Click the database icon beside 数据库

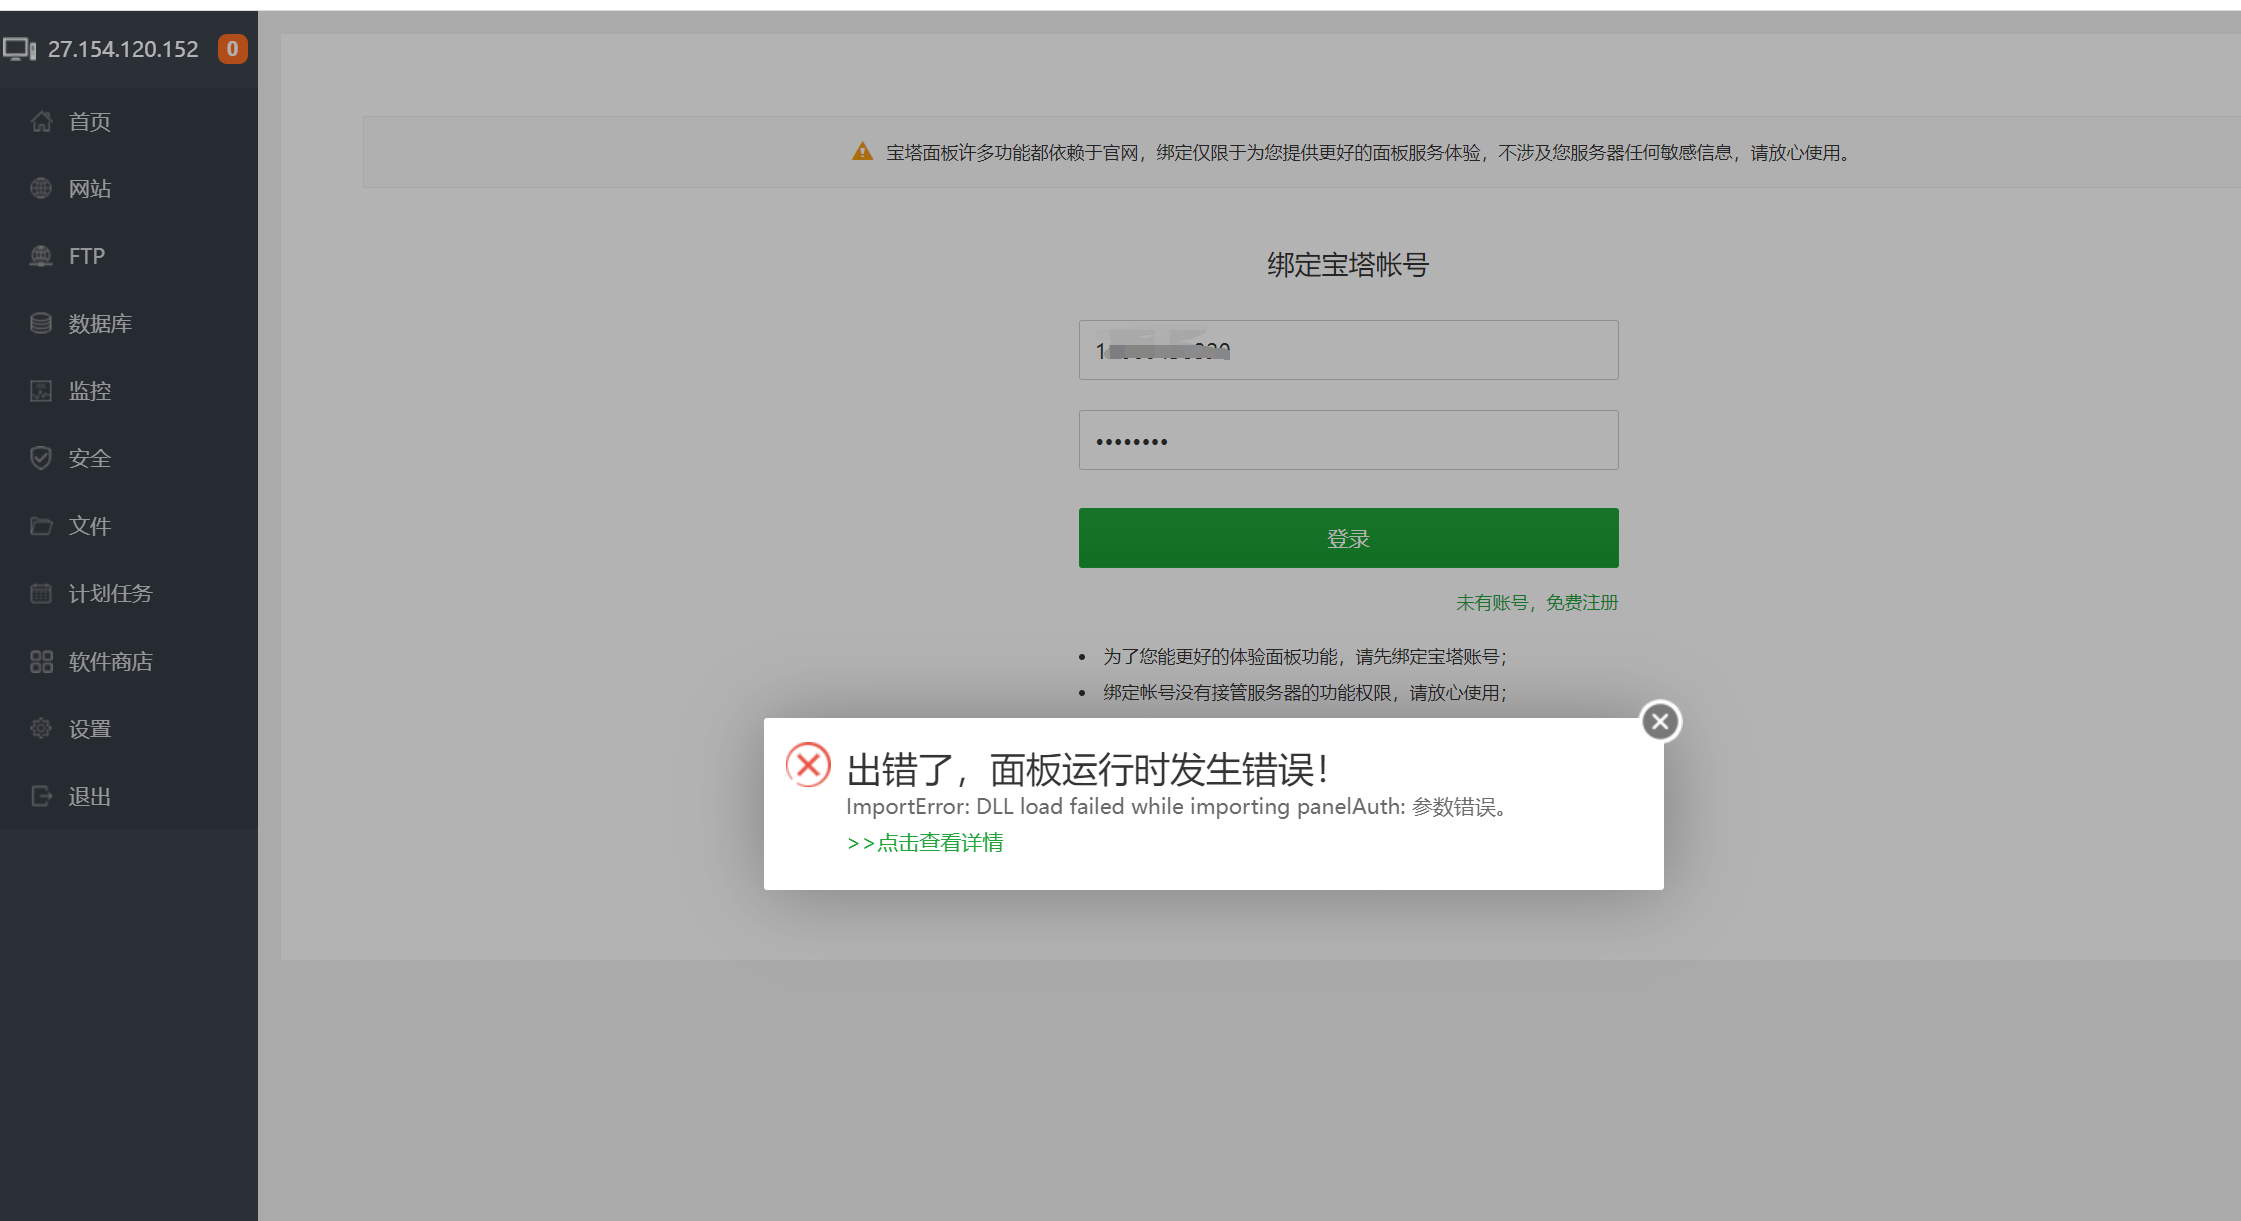[x=41, y=323]
